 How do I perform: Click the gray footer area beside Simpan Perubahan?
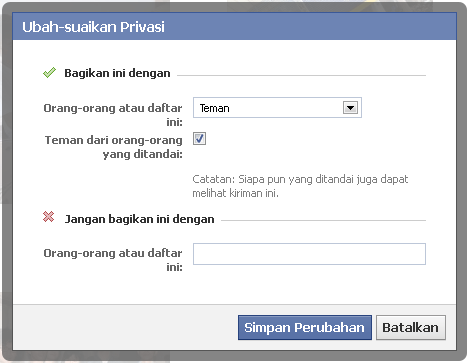[125, 327]
